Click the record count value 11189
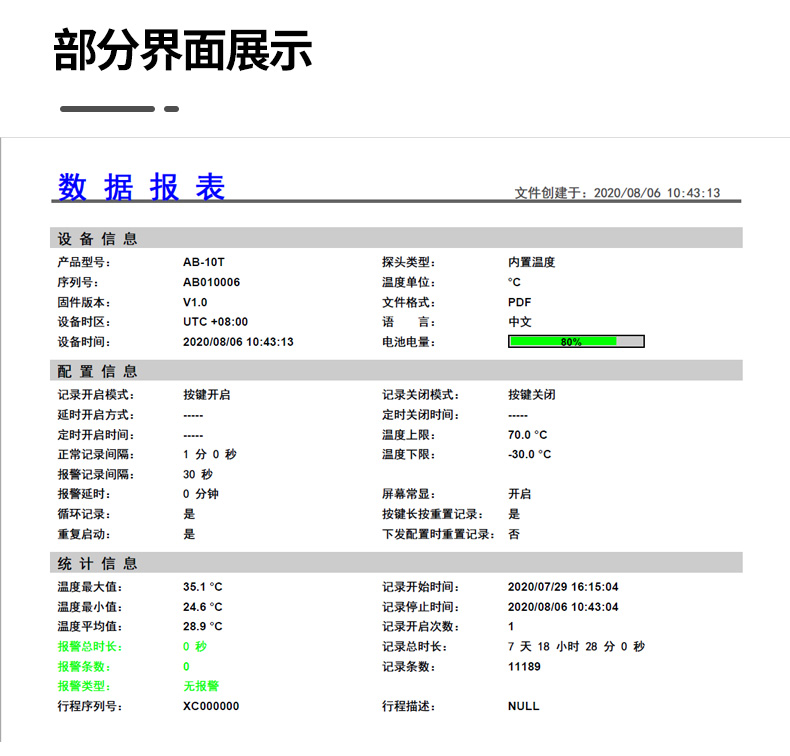This screenshot has width=790, height=756. point(524,667)
